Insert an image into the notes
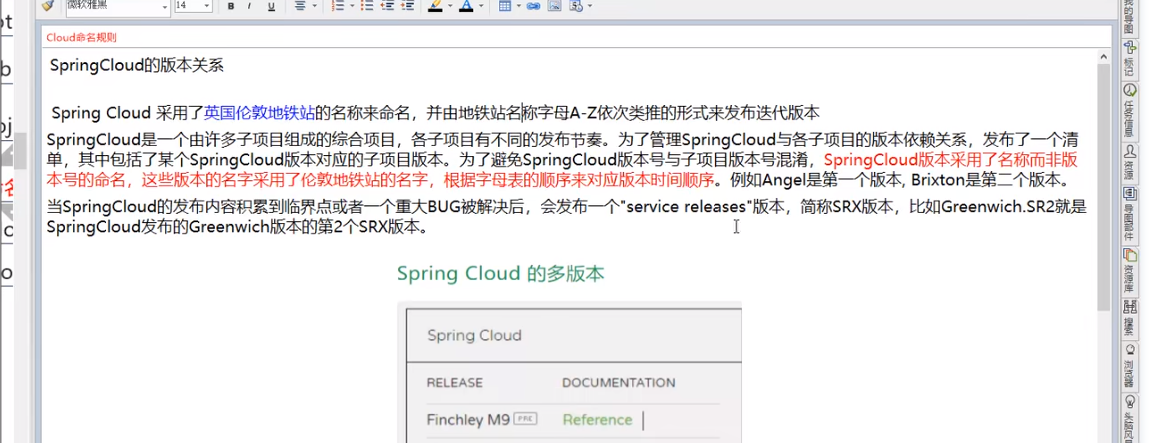1168x443 pixels. (x=554, y=6)
